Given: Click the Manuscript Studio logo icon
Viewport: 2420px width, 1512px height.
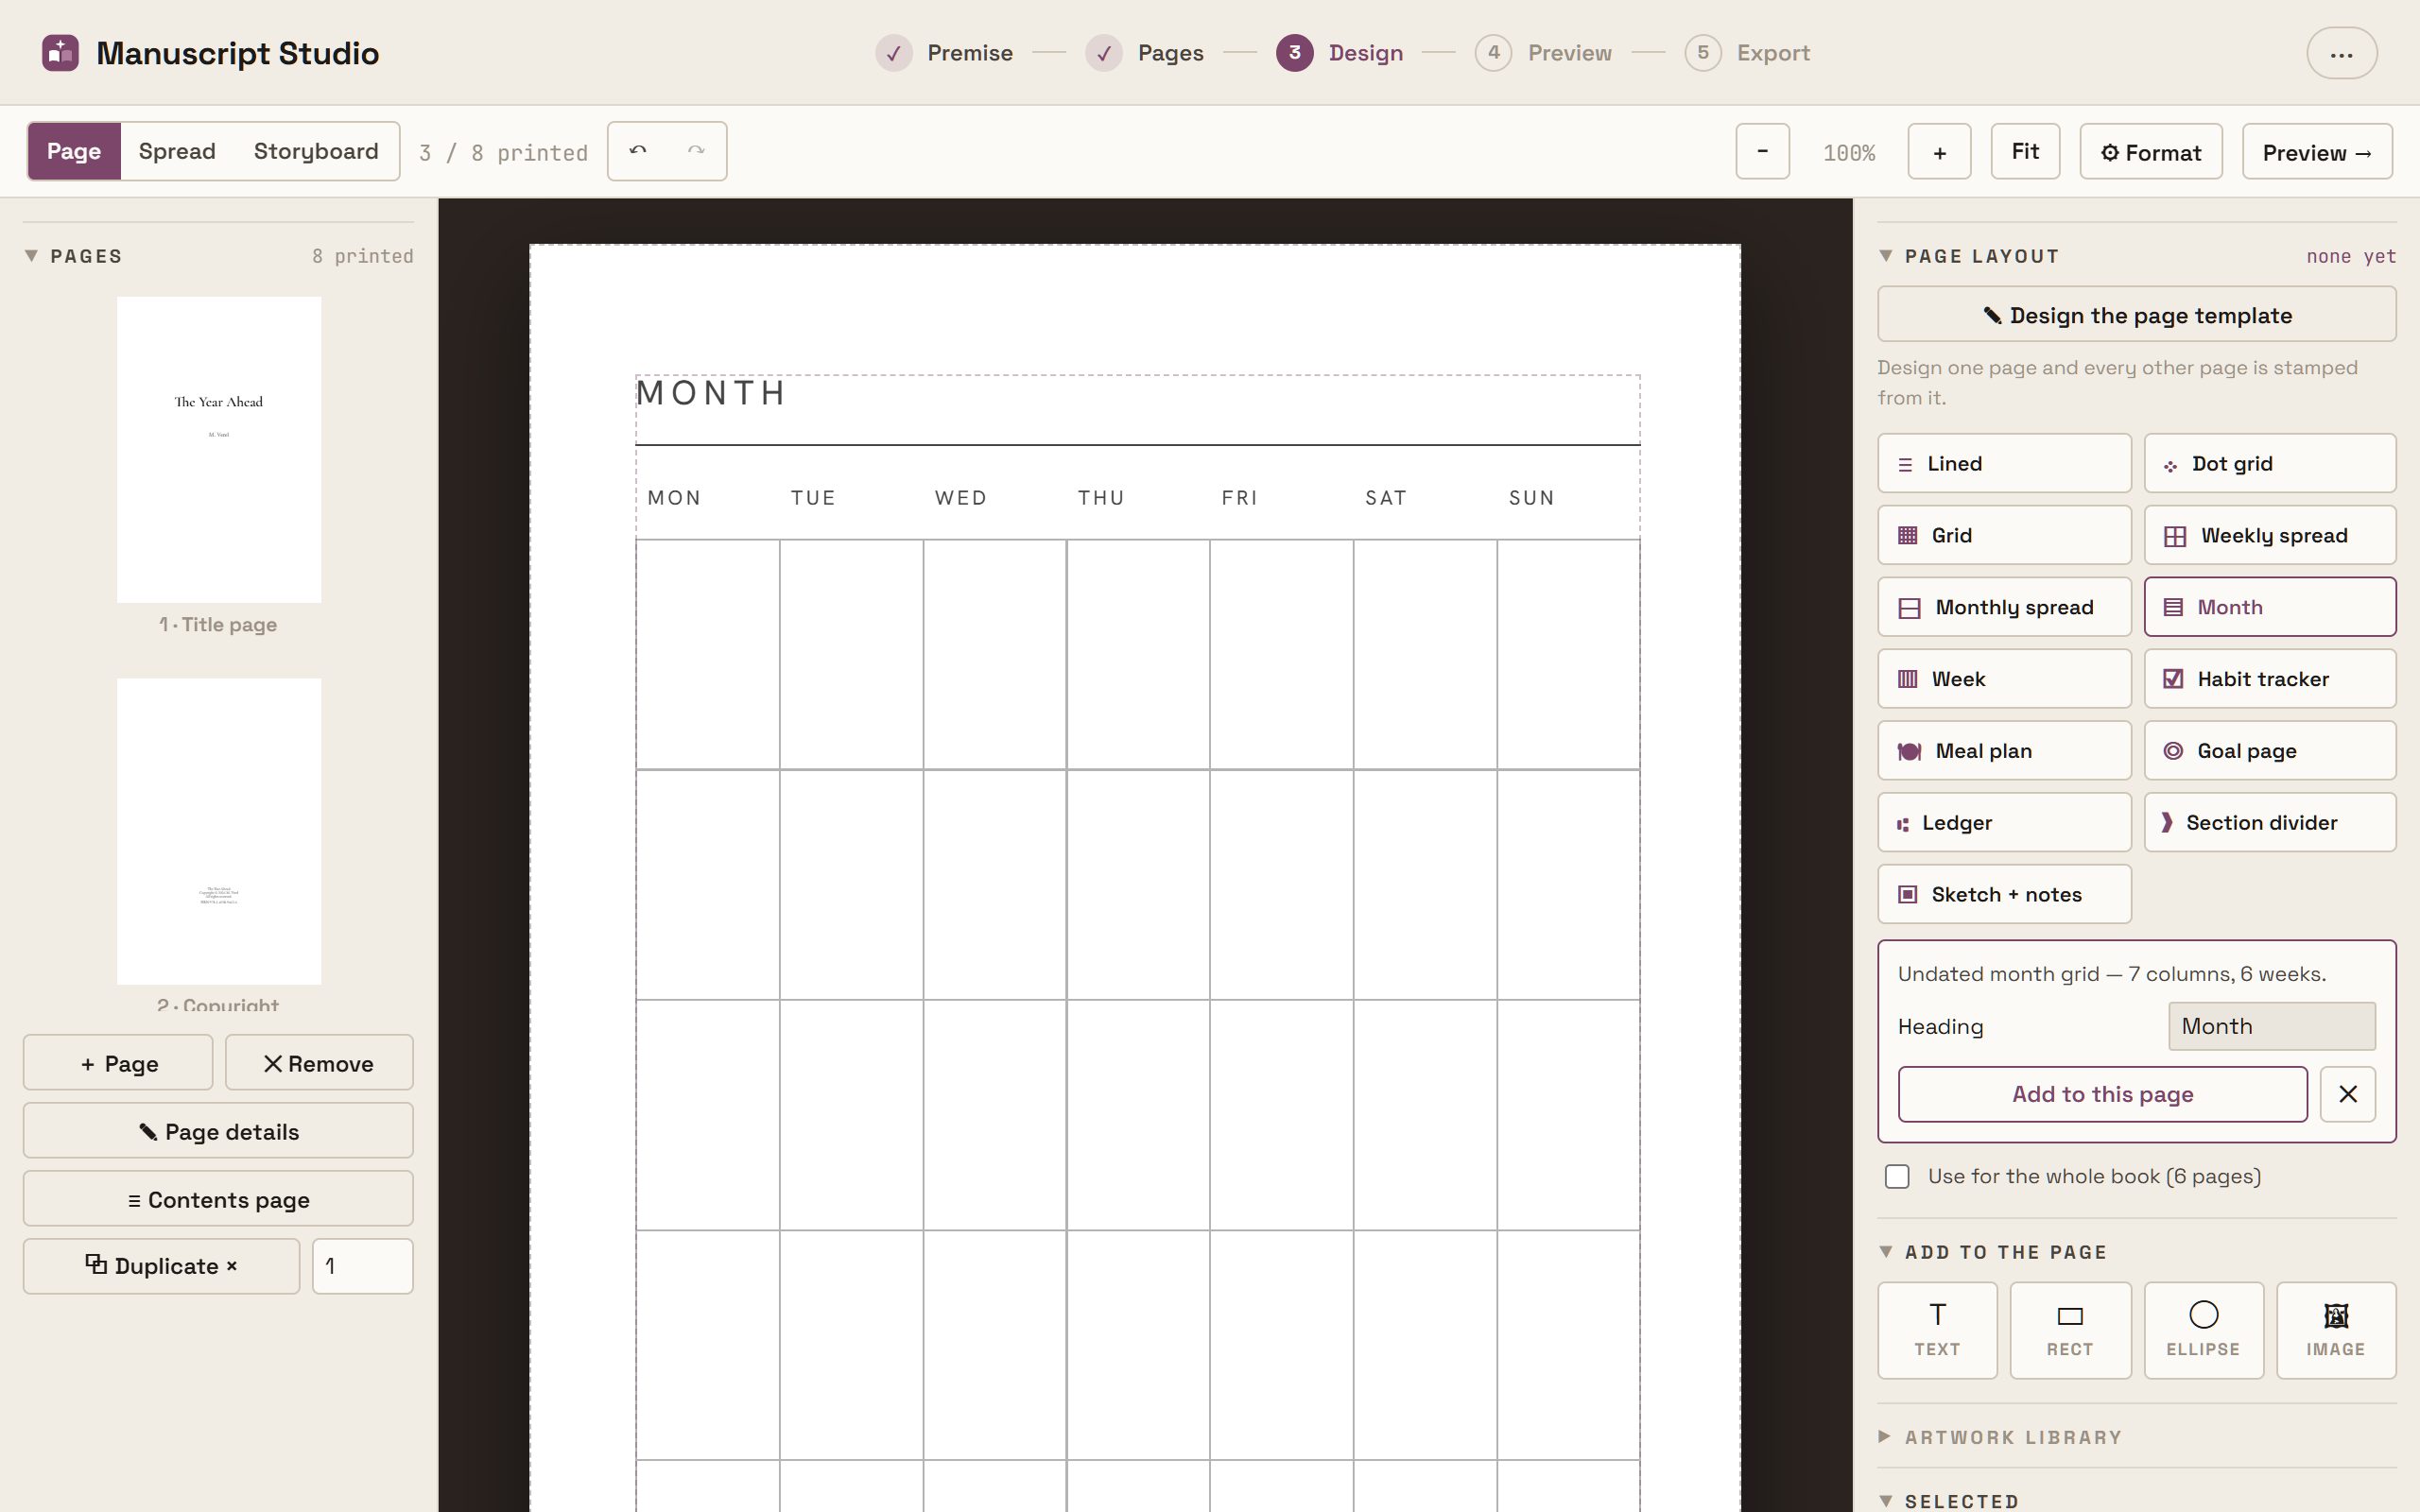Looking at the screenshot, I should click(x=60, y=53).
